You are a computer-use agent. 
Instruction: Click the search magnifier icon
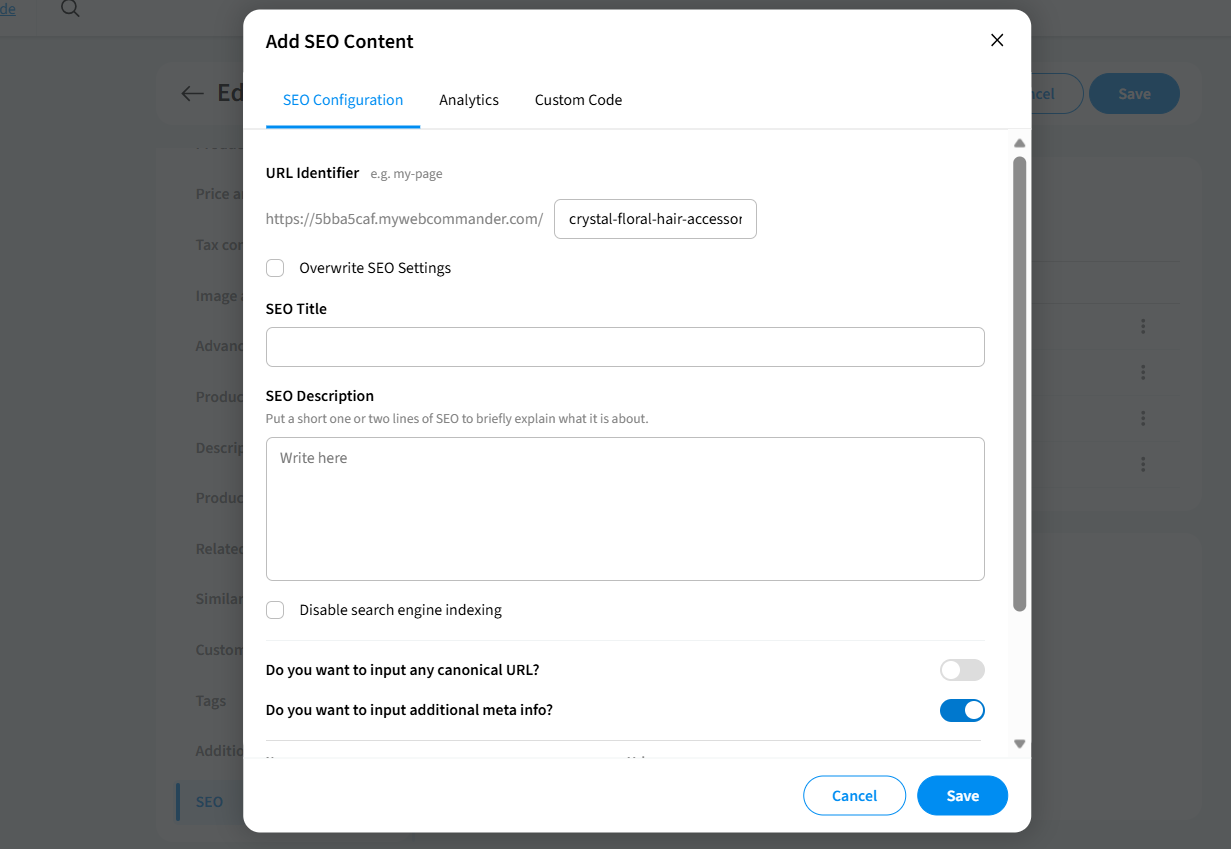[x=70, y=10]
